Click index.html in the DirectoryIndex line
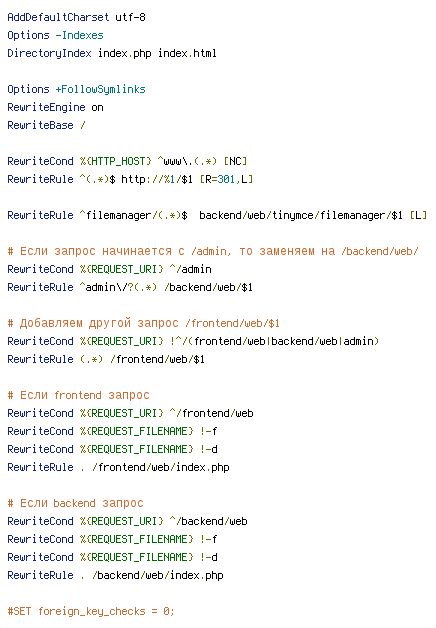 pyautogui.click(x=187, y=53)
